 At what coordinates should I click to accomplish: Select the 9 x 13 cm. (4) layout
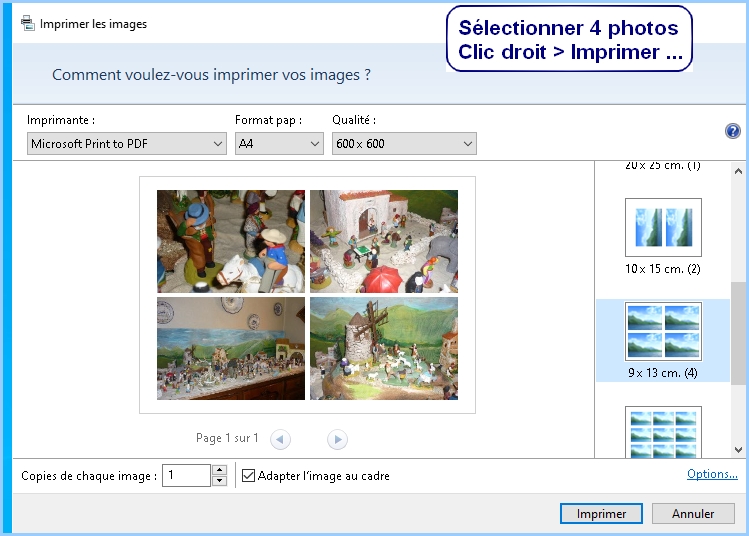click(x=663, y=341)
